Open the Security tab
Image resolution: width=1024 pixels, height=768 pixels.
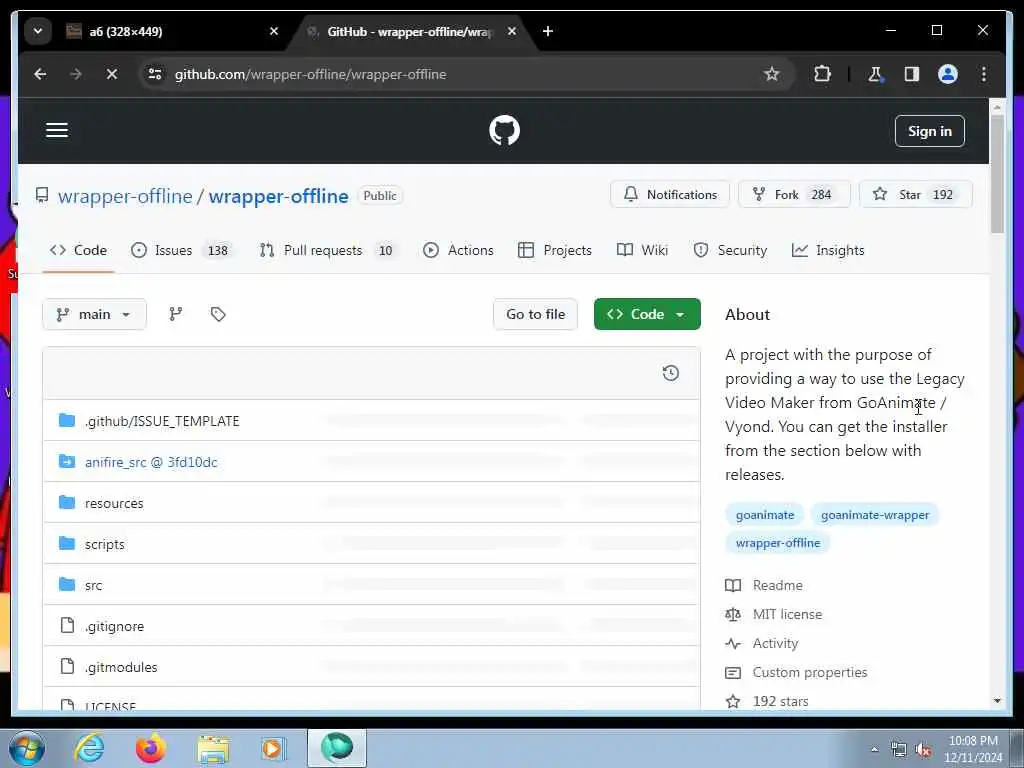[730, 250]
